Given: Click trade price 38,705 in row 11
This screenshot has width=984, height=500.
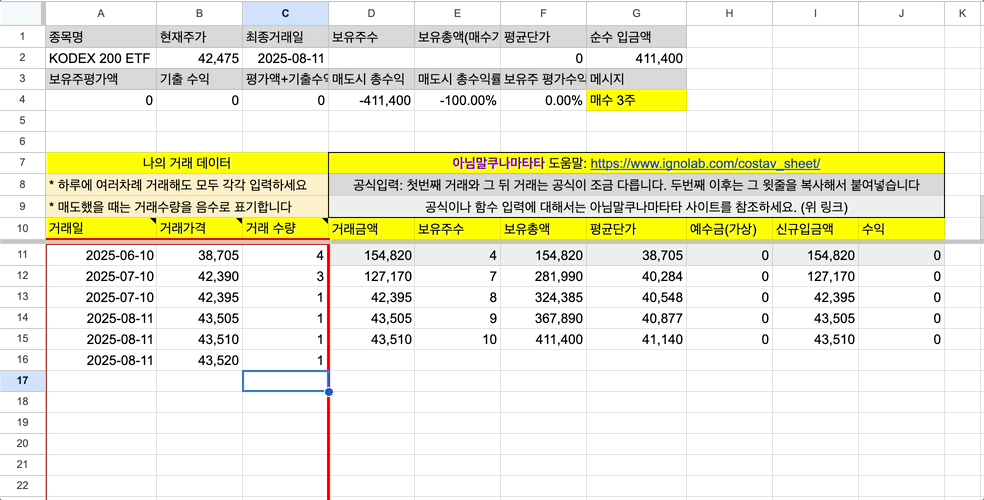Looking at the screenshot, I should point(200,255).
